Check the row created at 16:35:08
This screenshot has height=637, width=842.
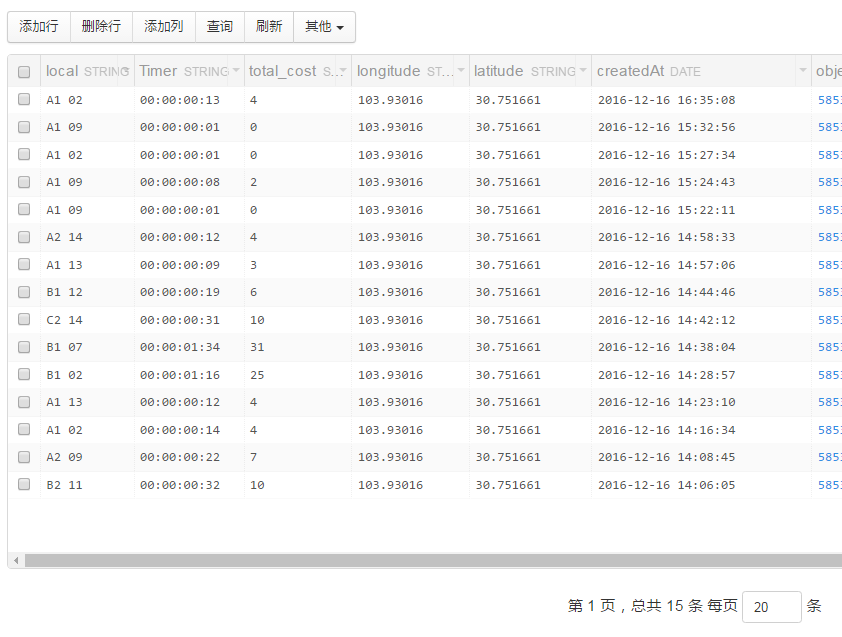click(24, 99)
